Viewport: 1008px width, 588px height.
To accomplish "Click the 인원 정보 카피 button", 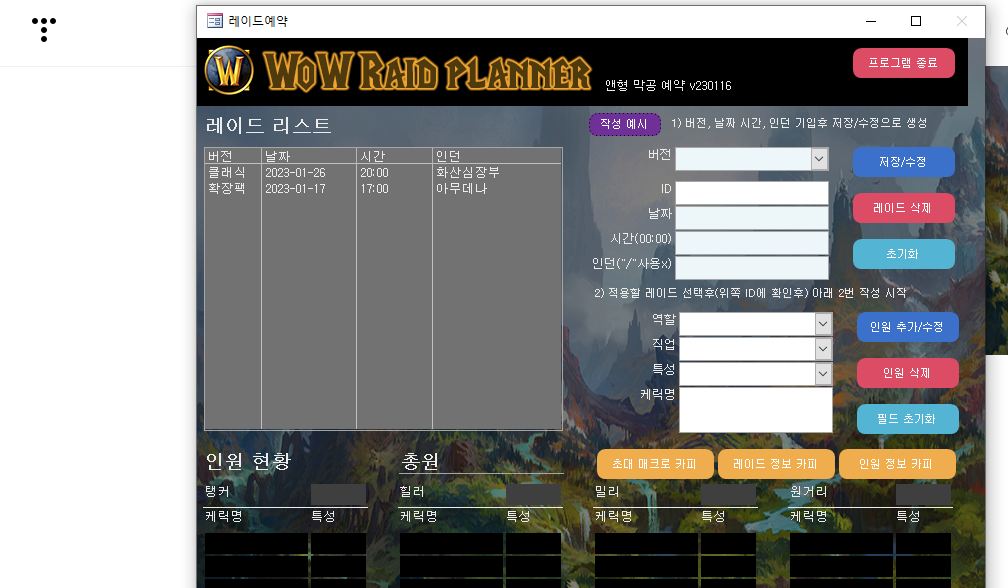I will pyautogui.click(x=897, y=464).
